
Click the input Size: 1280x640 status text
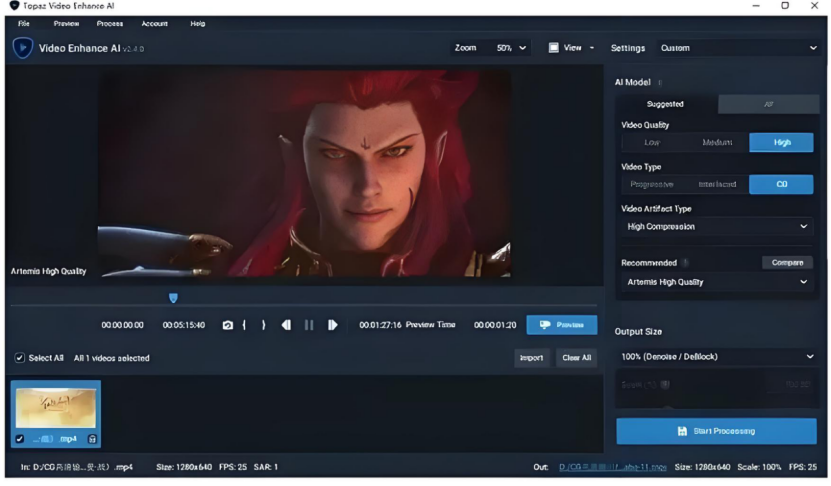184,467
